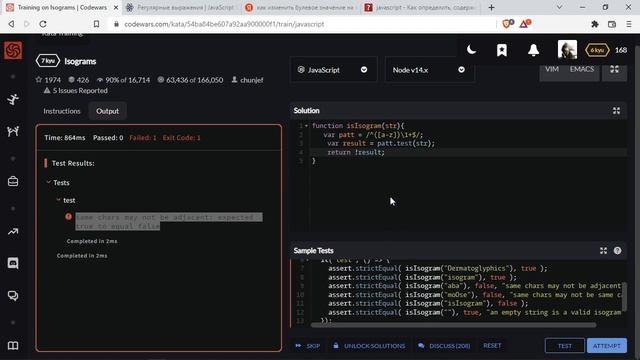Submit with the ATTEMPT button

[x=607, y=346]
